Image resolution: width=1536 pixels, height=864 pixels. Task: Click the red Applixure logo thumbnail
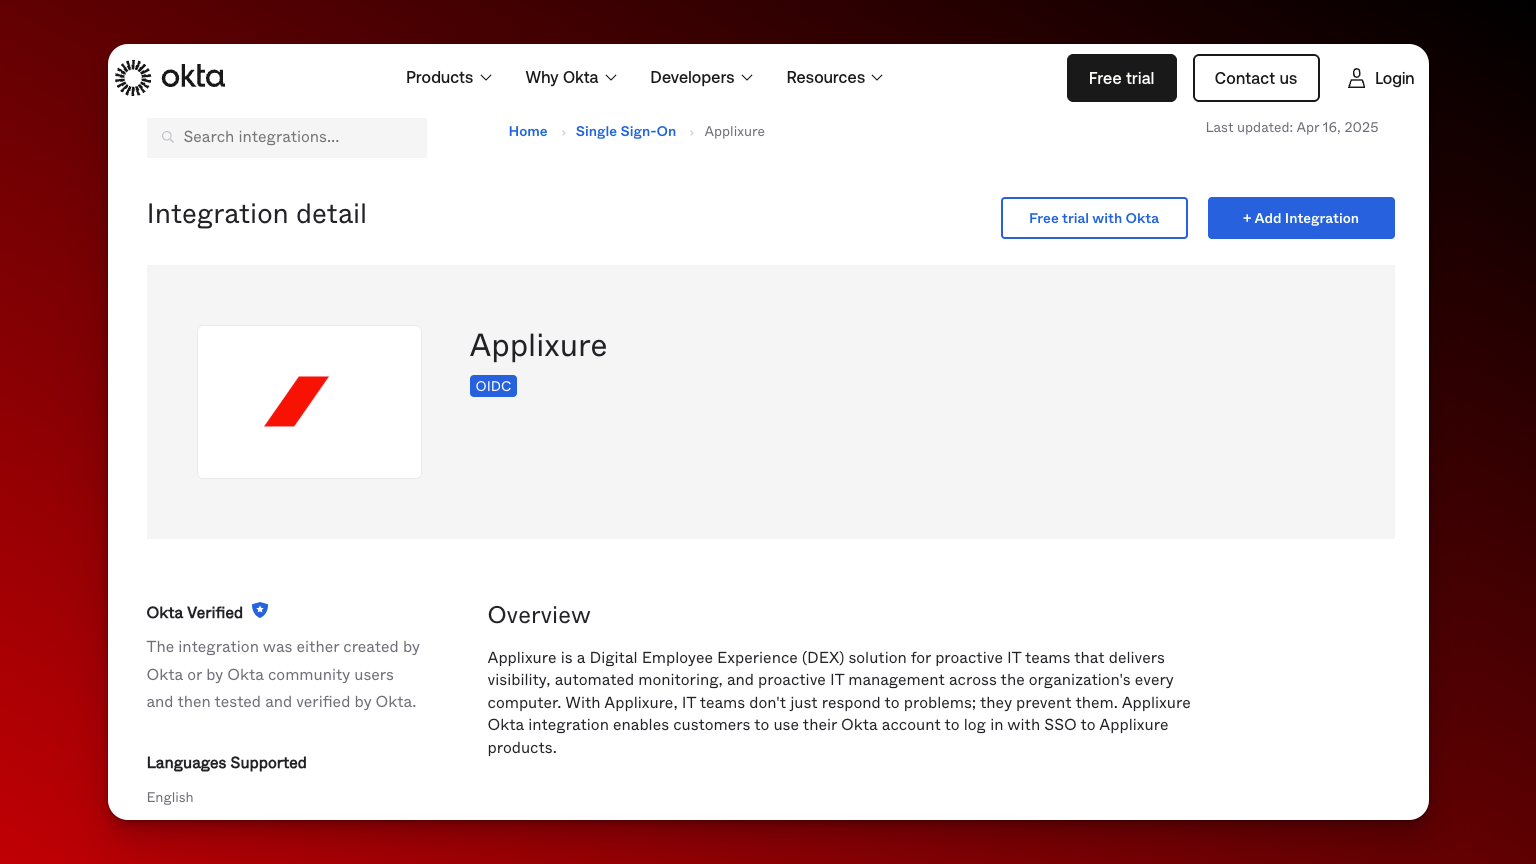point(309,402)
